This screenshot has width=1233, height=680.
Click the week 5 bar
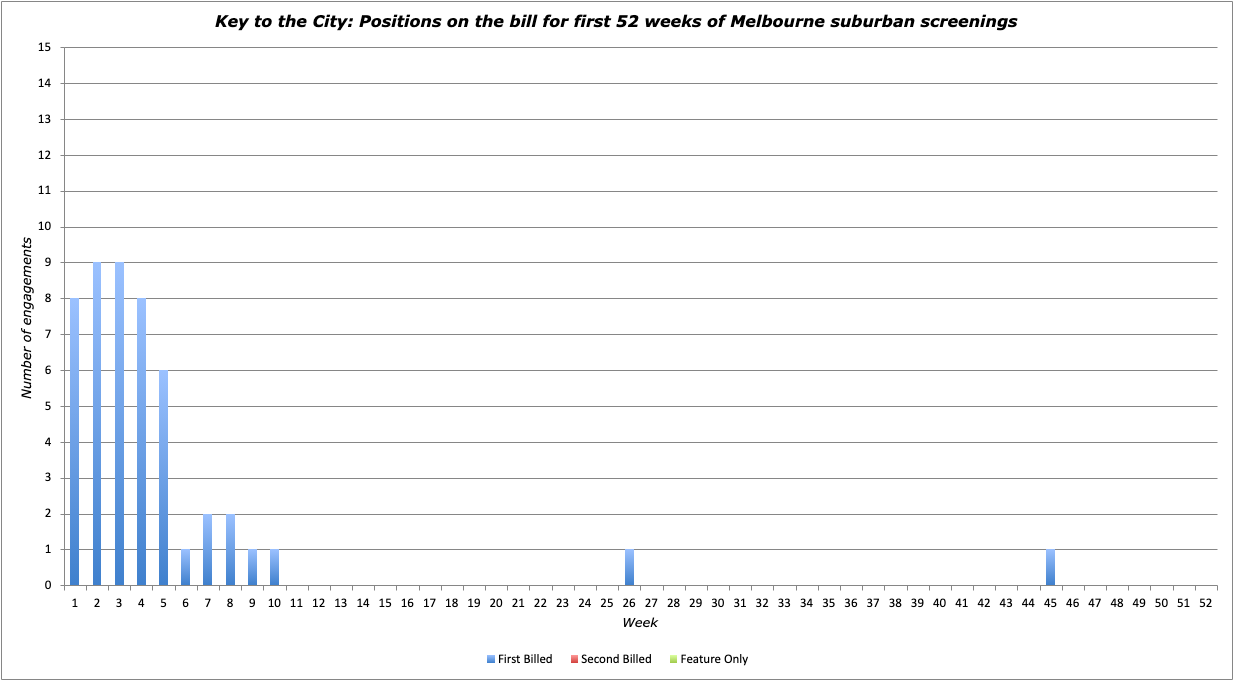[163, 478]
